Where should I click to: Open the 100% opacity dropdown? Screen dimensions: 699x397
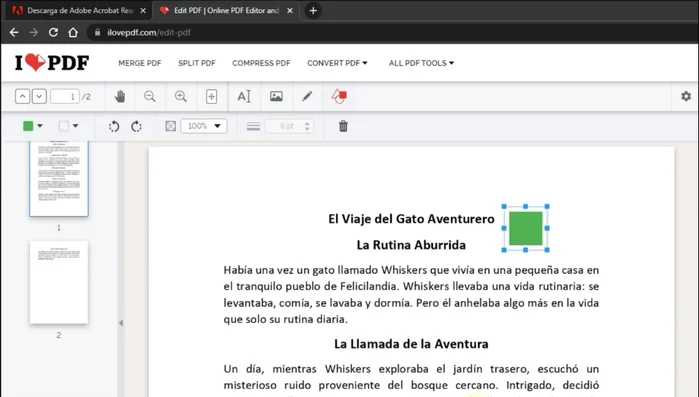tap(204, 126)
